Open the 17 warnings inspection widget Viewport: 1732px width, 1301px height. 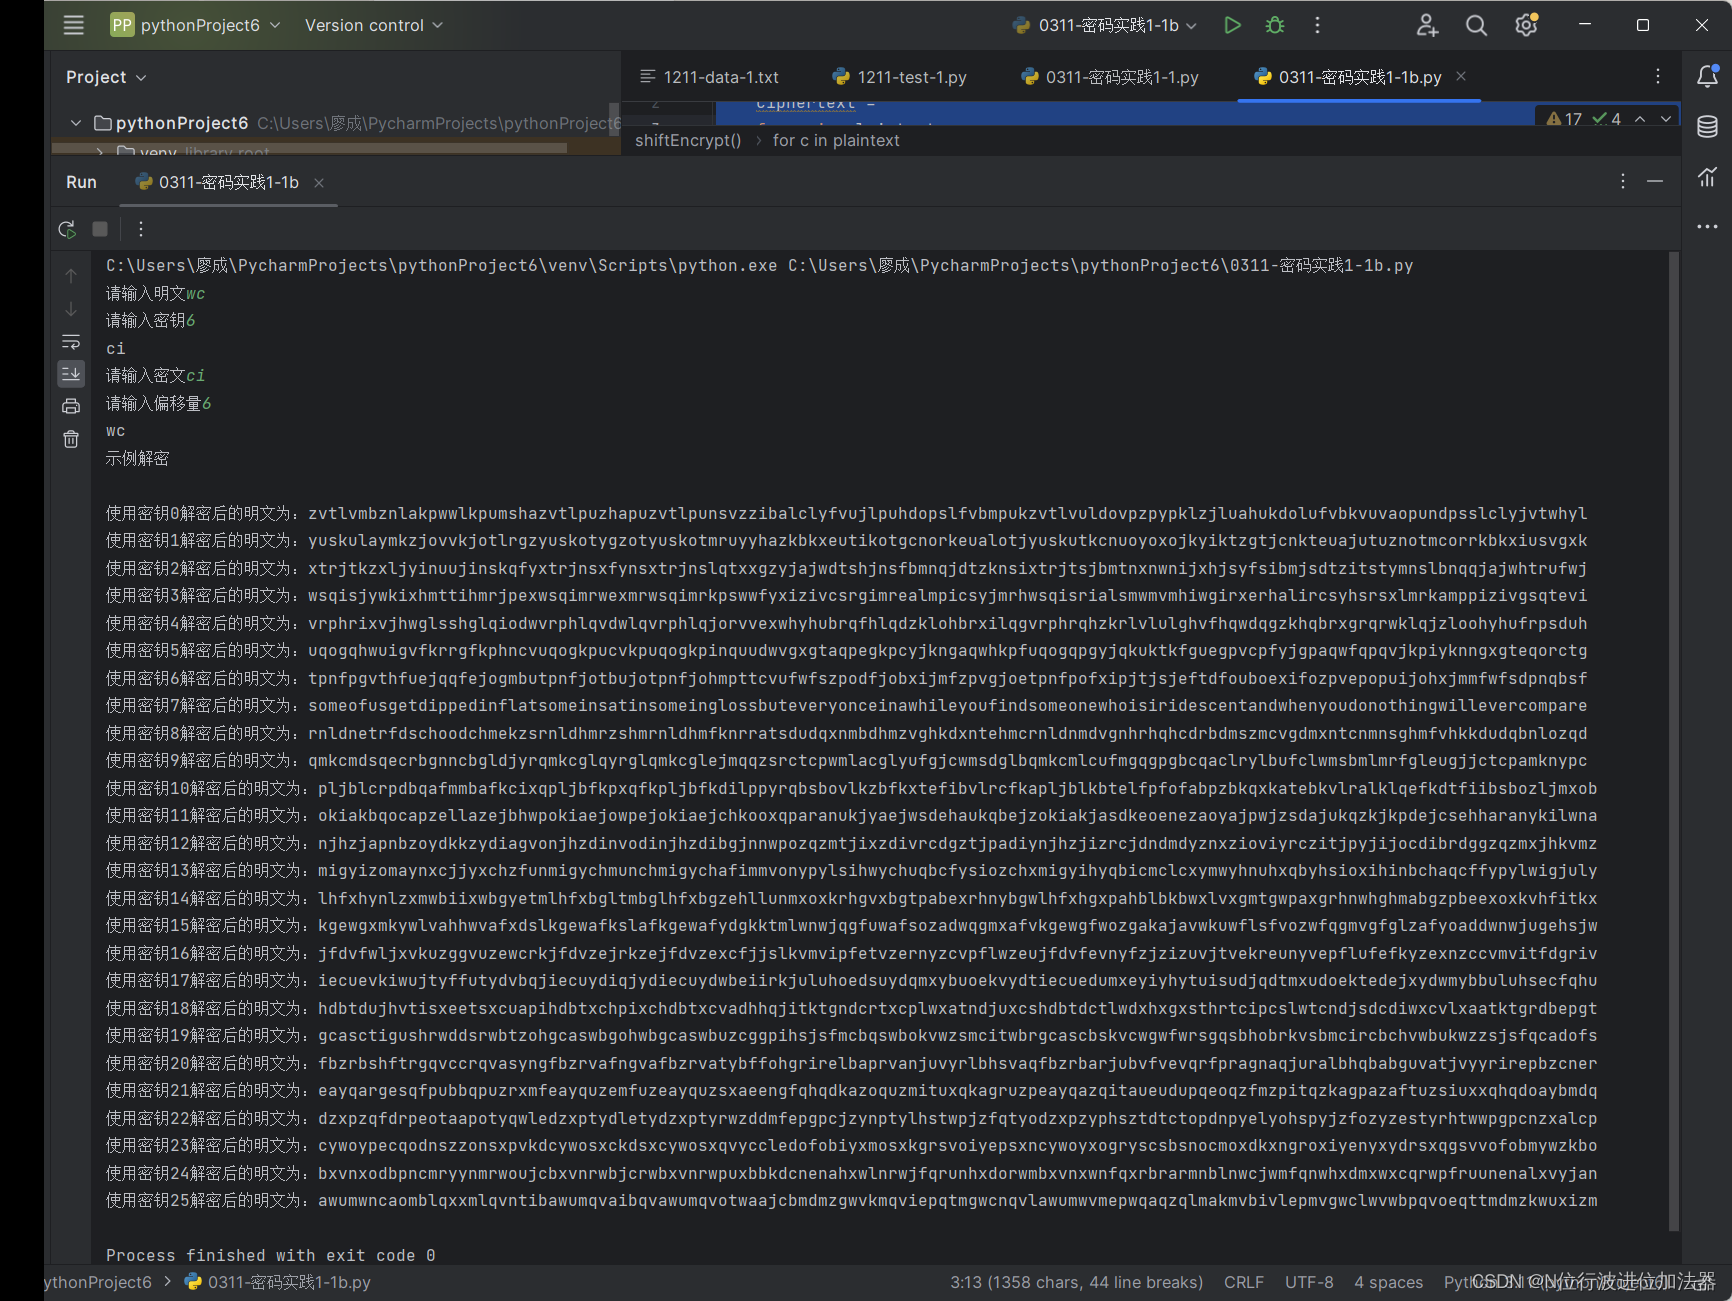pyautogui.click(x=1564, y=119)
